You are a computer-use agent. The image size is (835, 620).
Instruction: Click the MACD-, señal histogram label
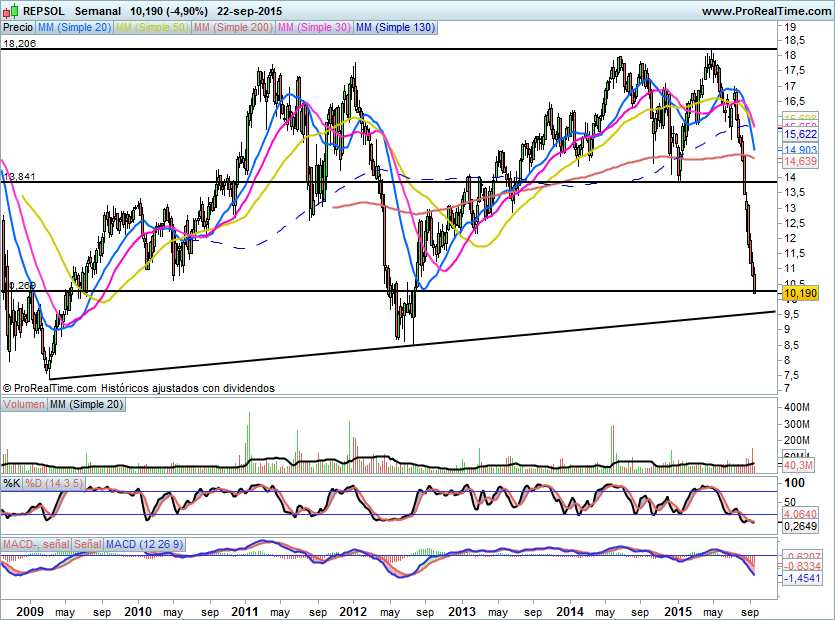pos(36,544)
